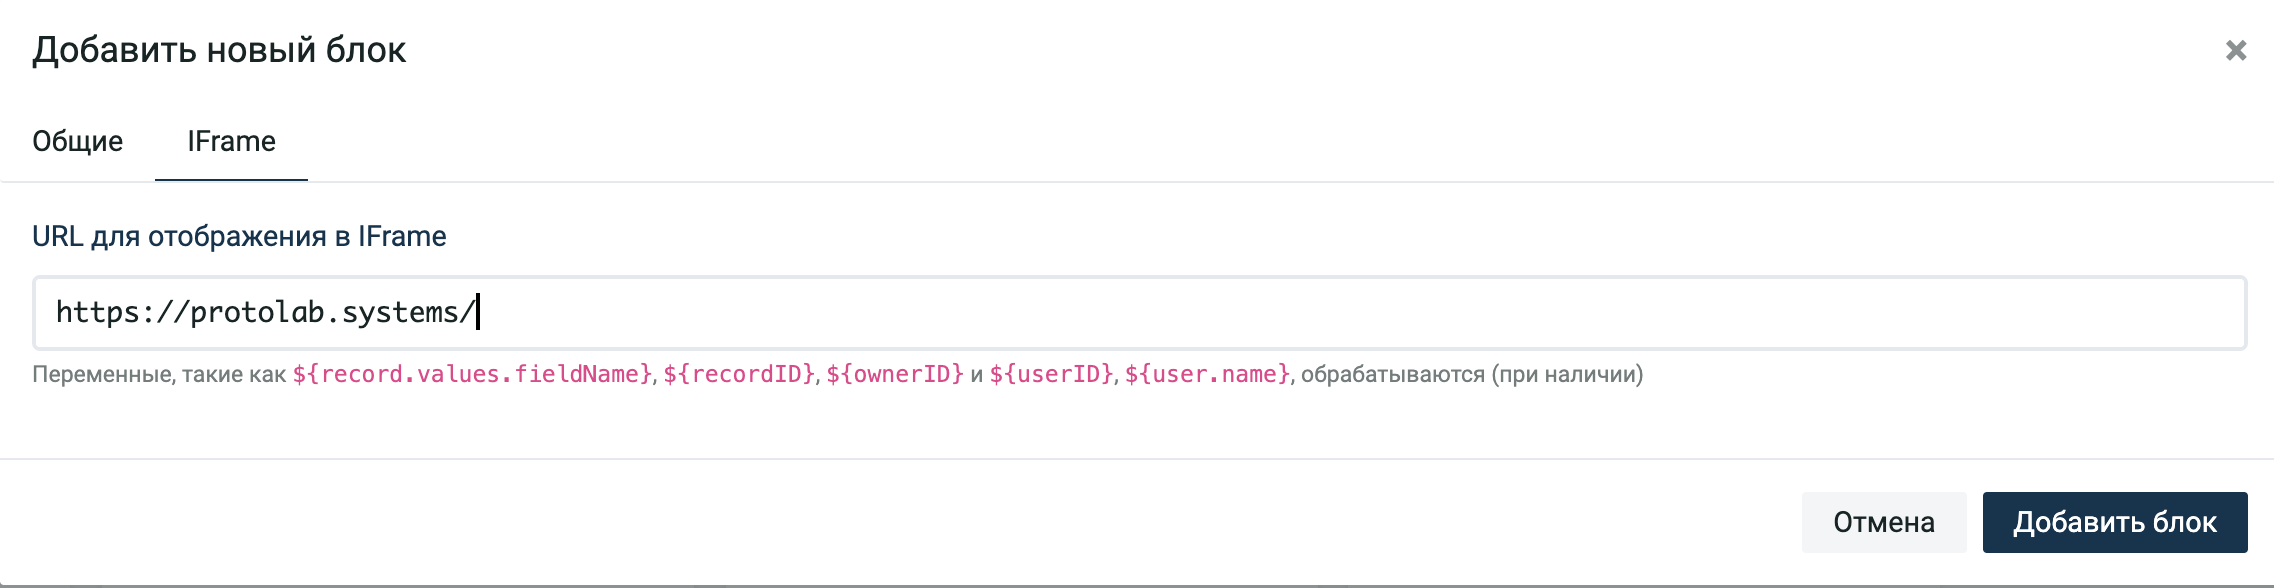Click the ${user.name} variable hint

1208,374
